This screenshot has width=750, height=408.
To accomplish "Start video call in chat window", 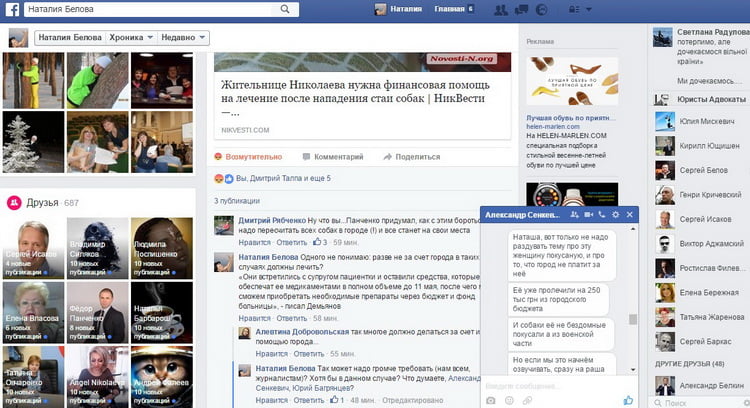I will pos(589,215).
